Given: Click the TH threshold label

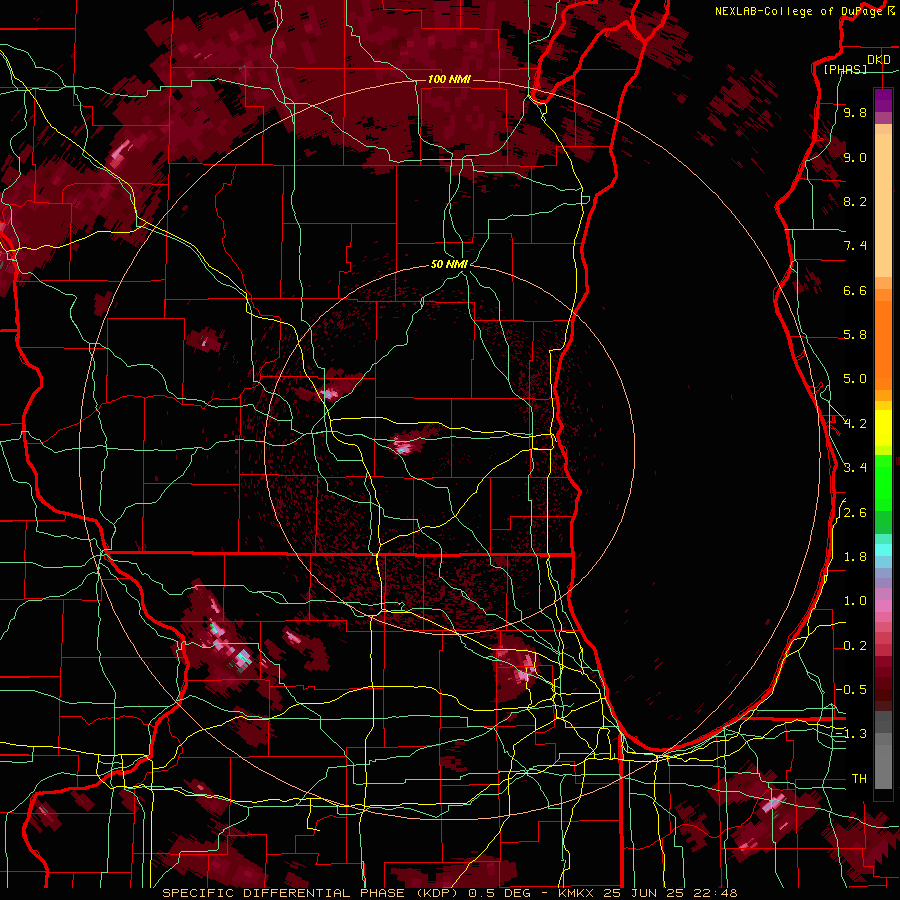Looking at the screenshot, I should pos(859,779).
